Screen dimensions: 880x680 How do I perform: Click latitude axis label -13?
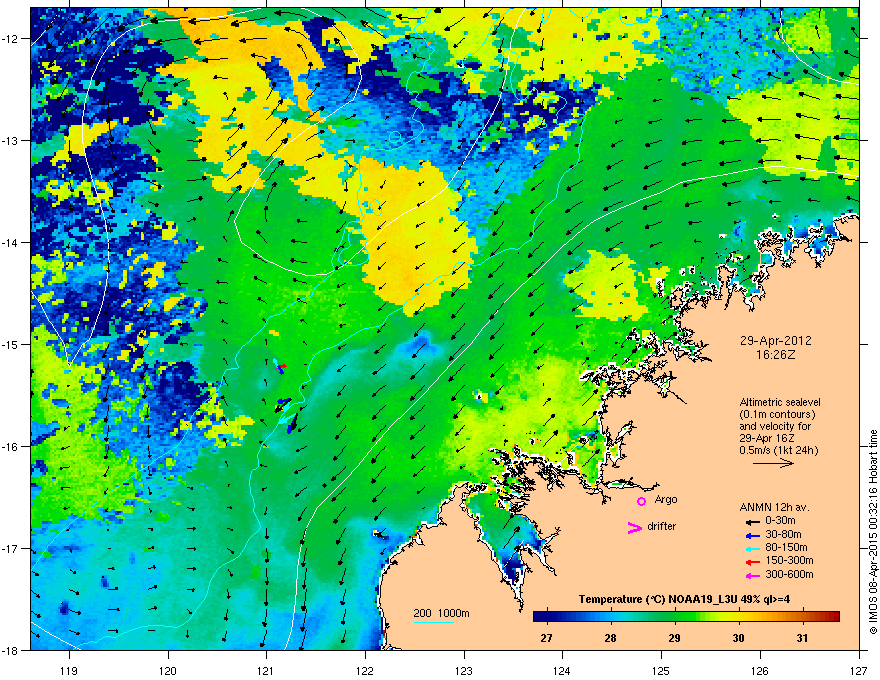pos(11,140)
